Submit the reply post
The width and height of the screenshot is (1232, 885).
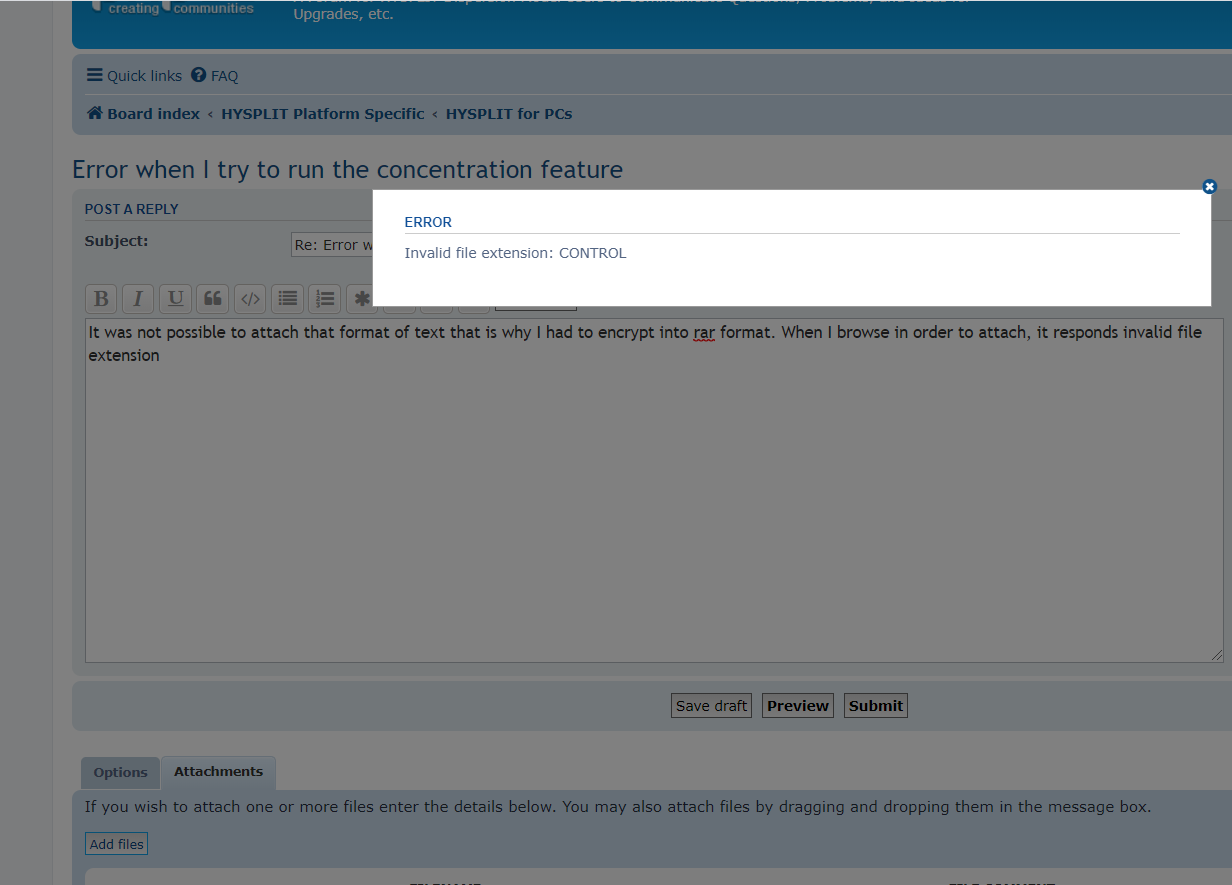(876, 706)
